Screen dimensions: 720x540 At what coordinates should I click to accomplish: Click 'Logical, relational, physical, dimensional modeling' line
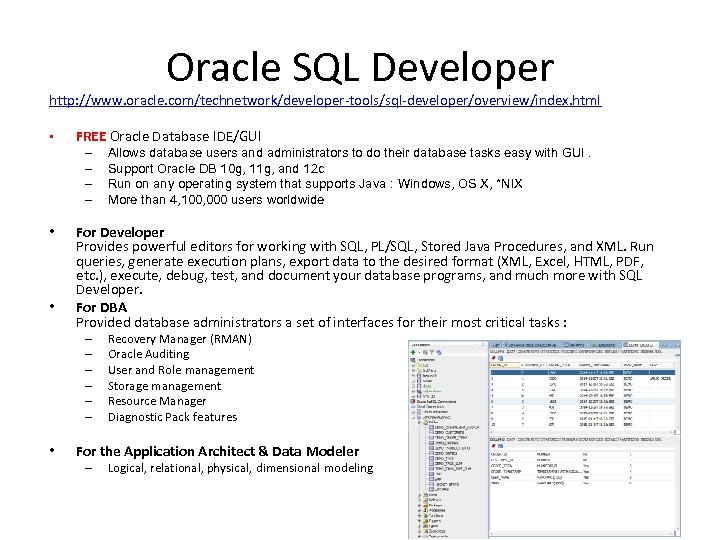click(241, 468)
